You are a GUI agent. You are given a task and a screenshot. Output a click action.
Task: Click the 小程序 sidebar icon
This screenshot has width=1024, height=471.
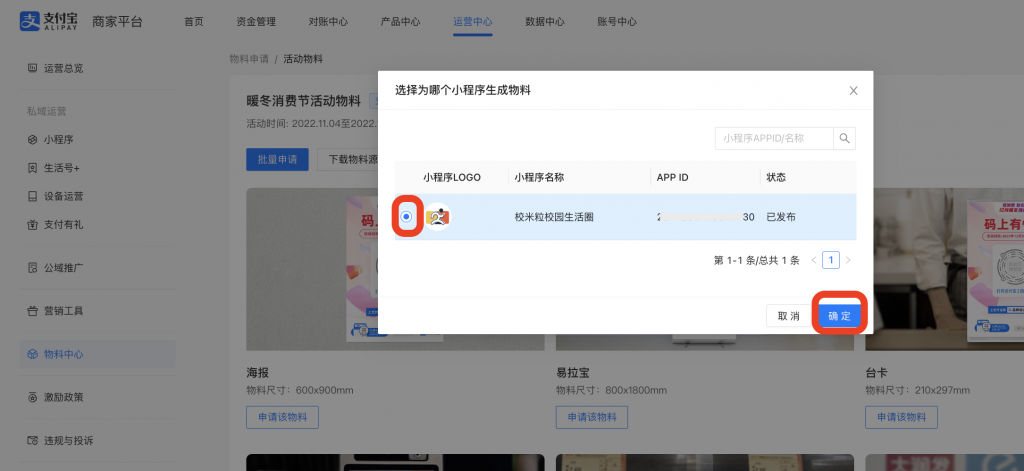tap(33, 139)
